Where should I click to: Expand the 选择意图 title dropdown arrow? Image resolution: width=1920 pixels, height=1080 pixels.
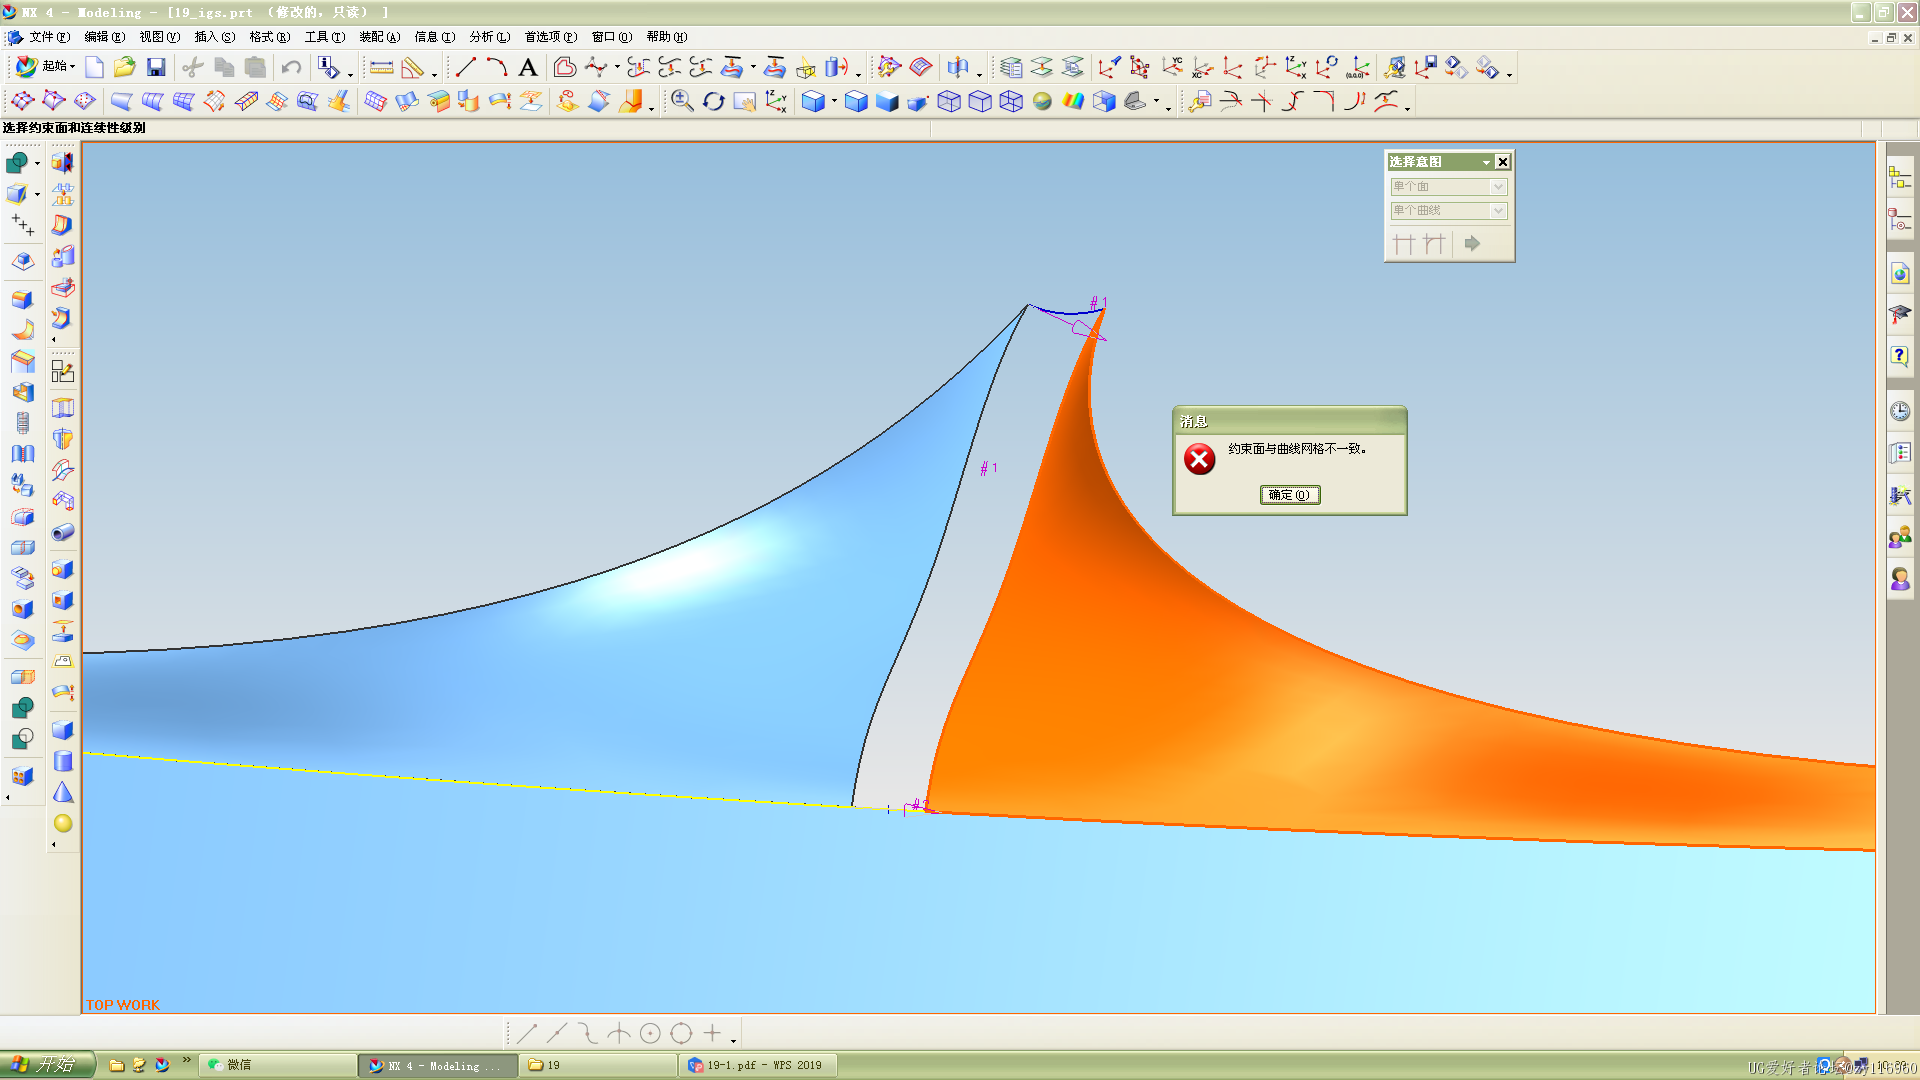[1486, 162]
